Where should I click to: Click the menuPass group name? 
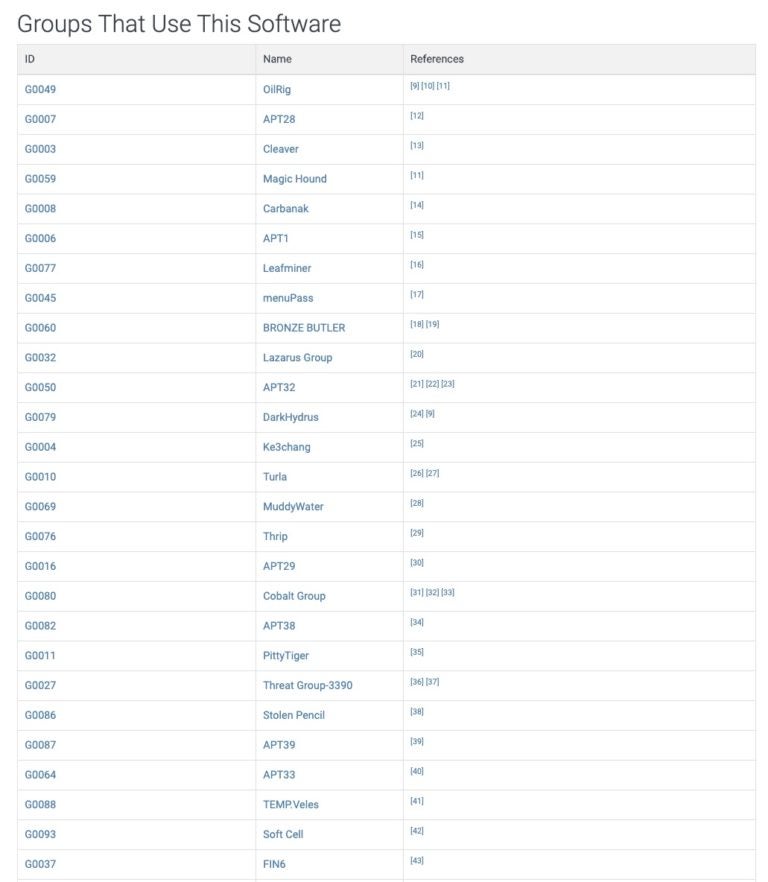click(x=288, y=298)
